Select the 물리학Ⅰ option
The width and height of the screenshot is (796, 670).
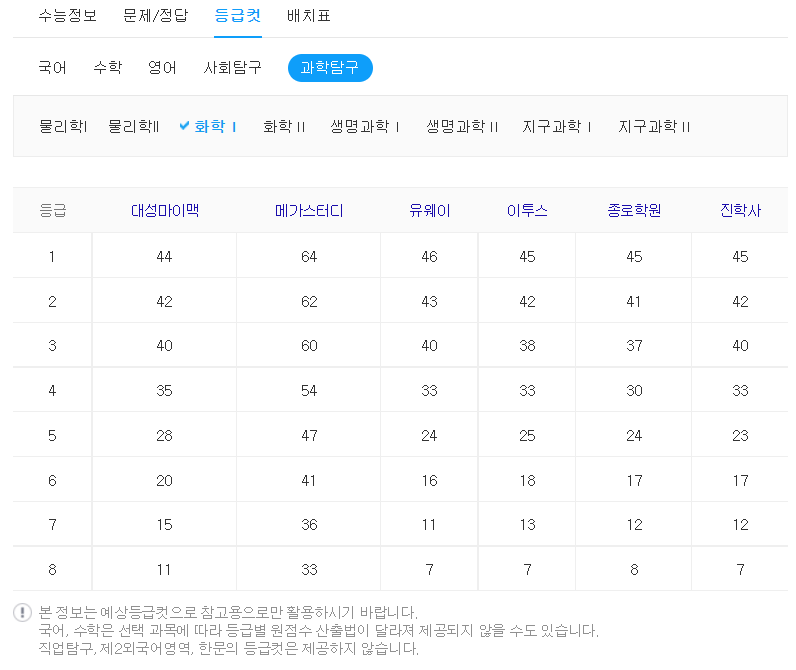coord(63,126)
